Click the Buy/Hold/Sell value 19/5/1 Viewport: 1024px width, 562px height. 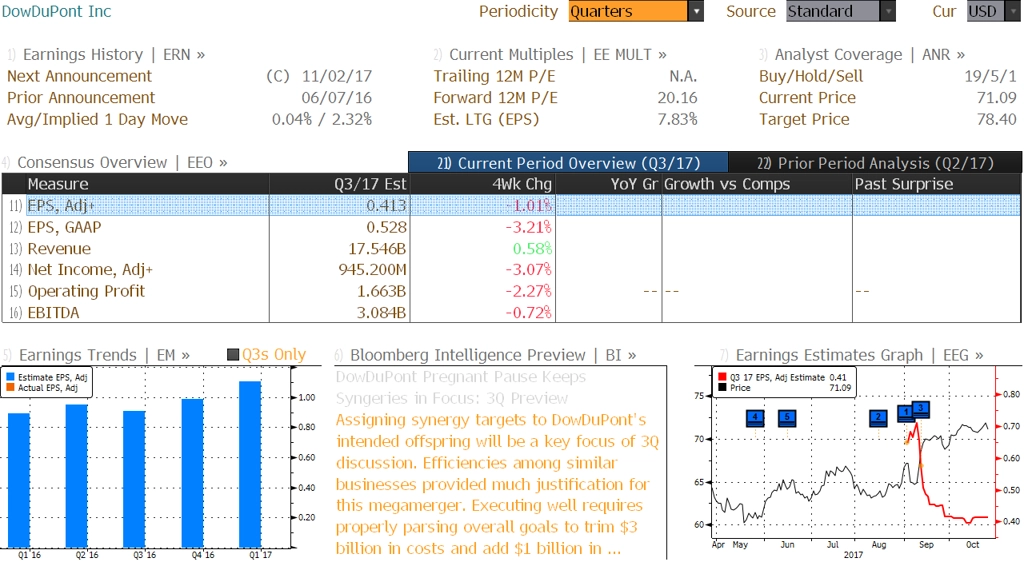click(991, 76)
